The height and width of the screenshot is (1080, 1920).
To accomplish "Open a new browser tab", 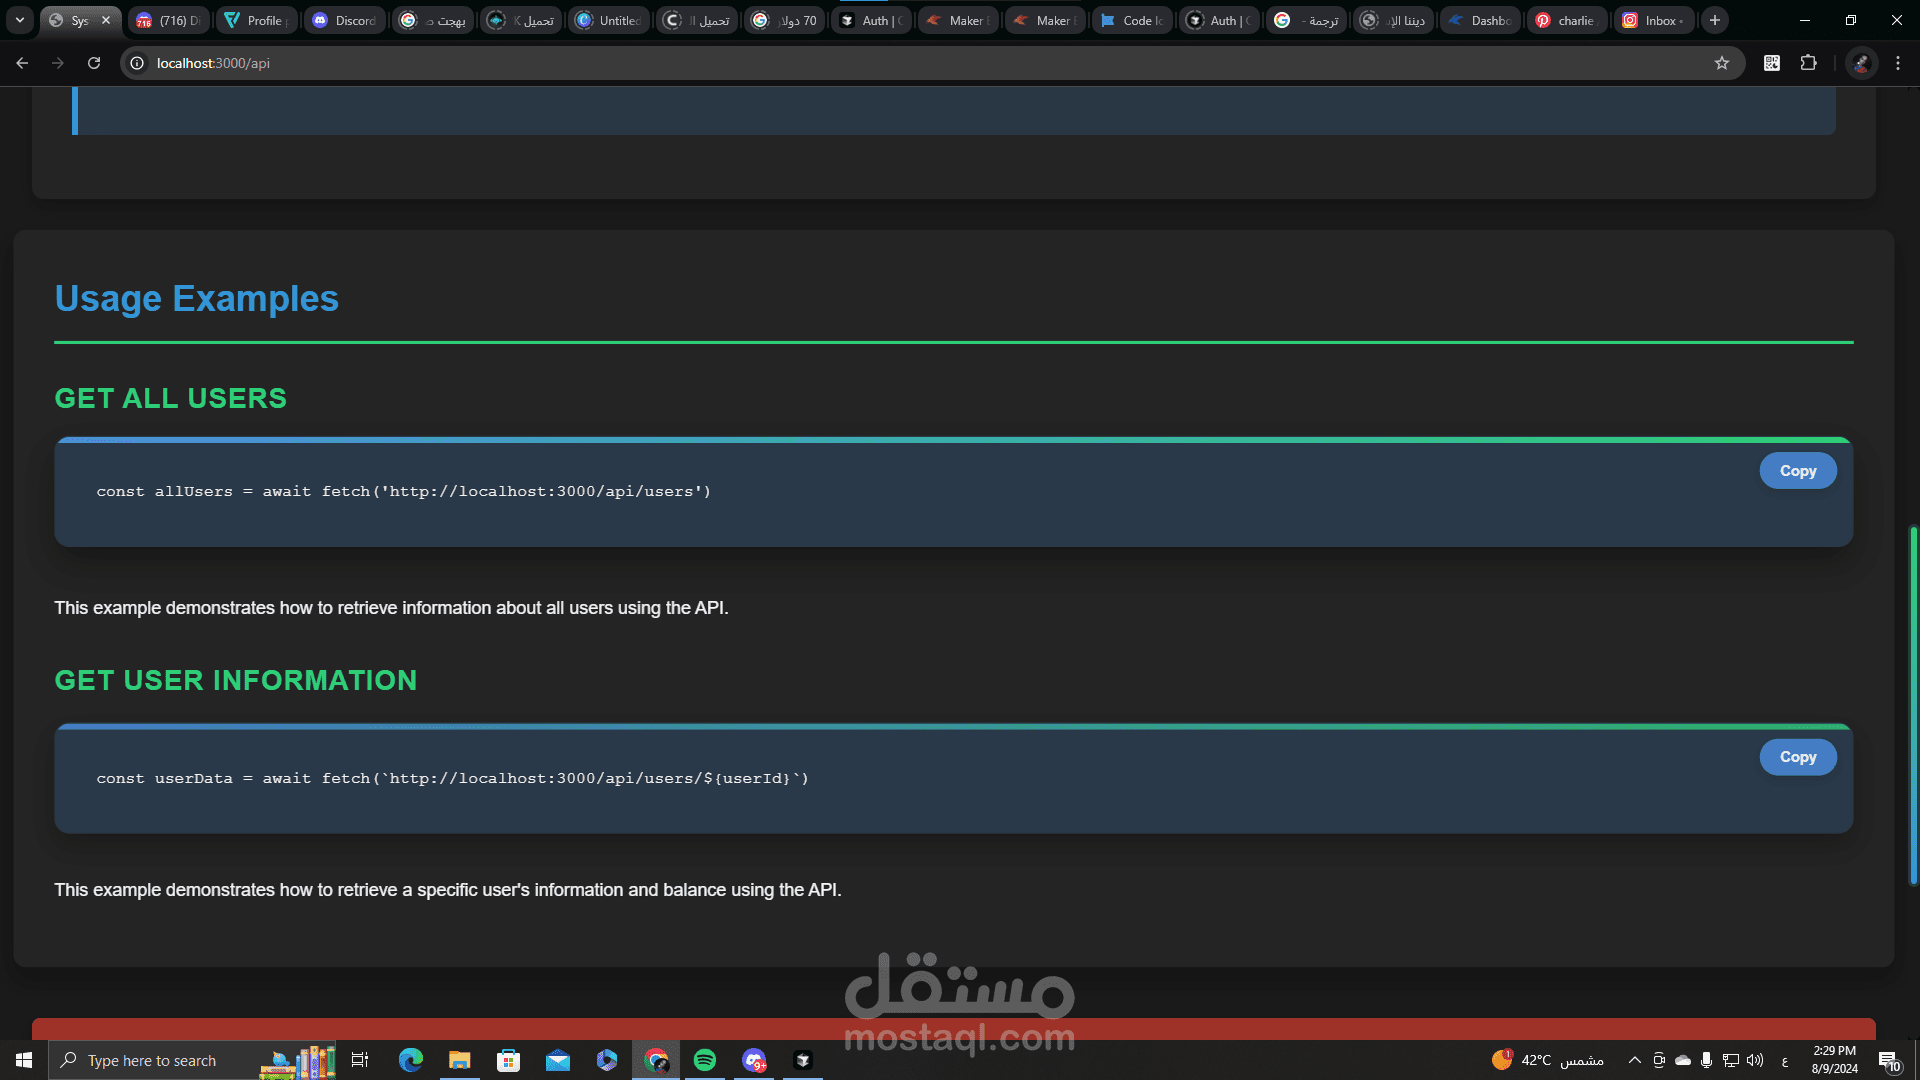I will tap(1715, 20).
